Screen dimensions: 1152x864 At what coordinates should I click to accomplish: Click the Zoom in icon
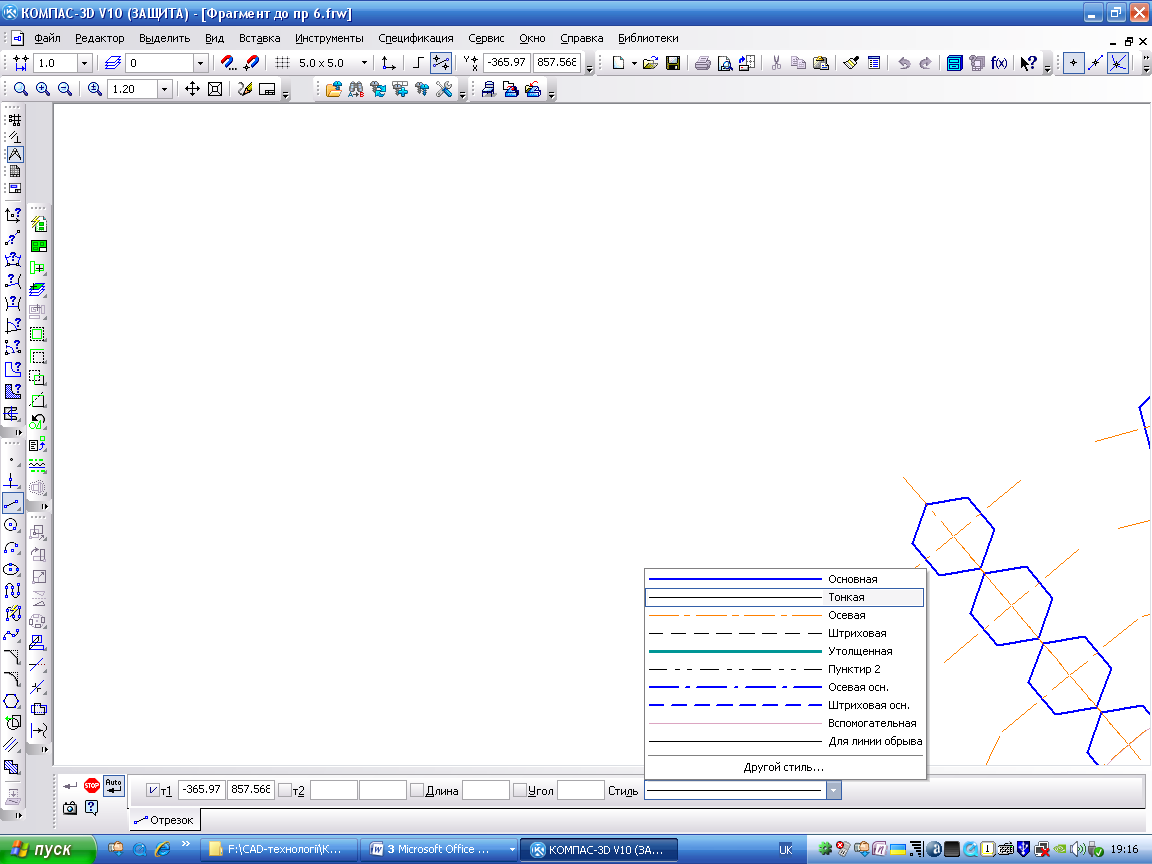pyautogui.click(x=43, y=89)
